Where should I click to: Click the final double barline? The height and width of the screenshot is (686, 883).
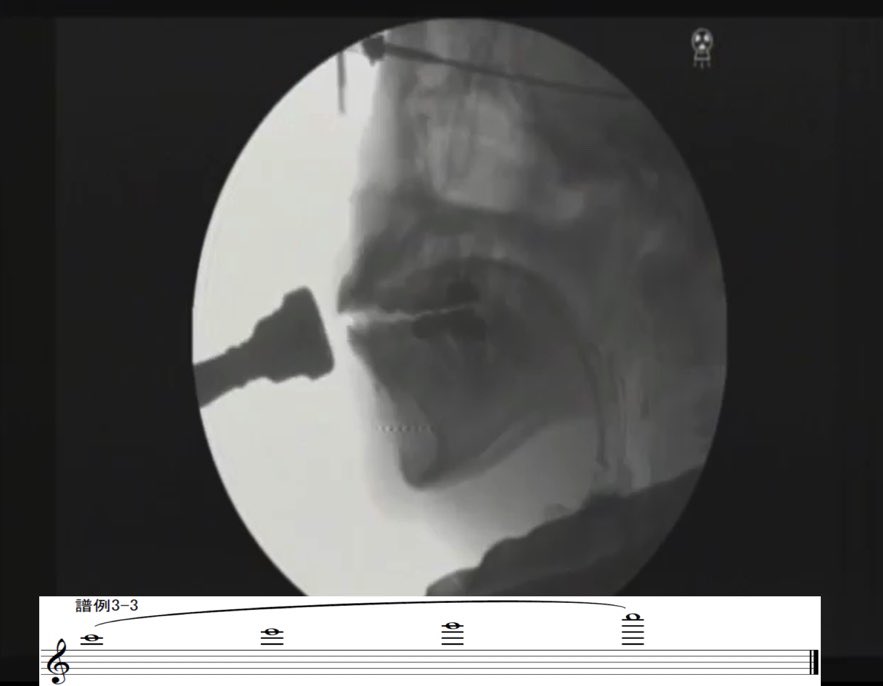point(814,662)
